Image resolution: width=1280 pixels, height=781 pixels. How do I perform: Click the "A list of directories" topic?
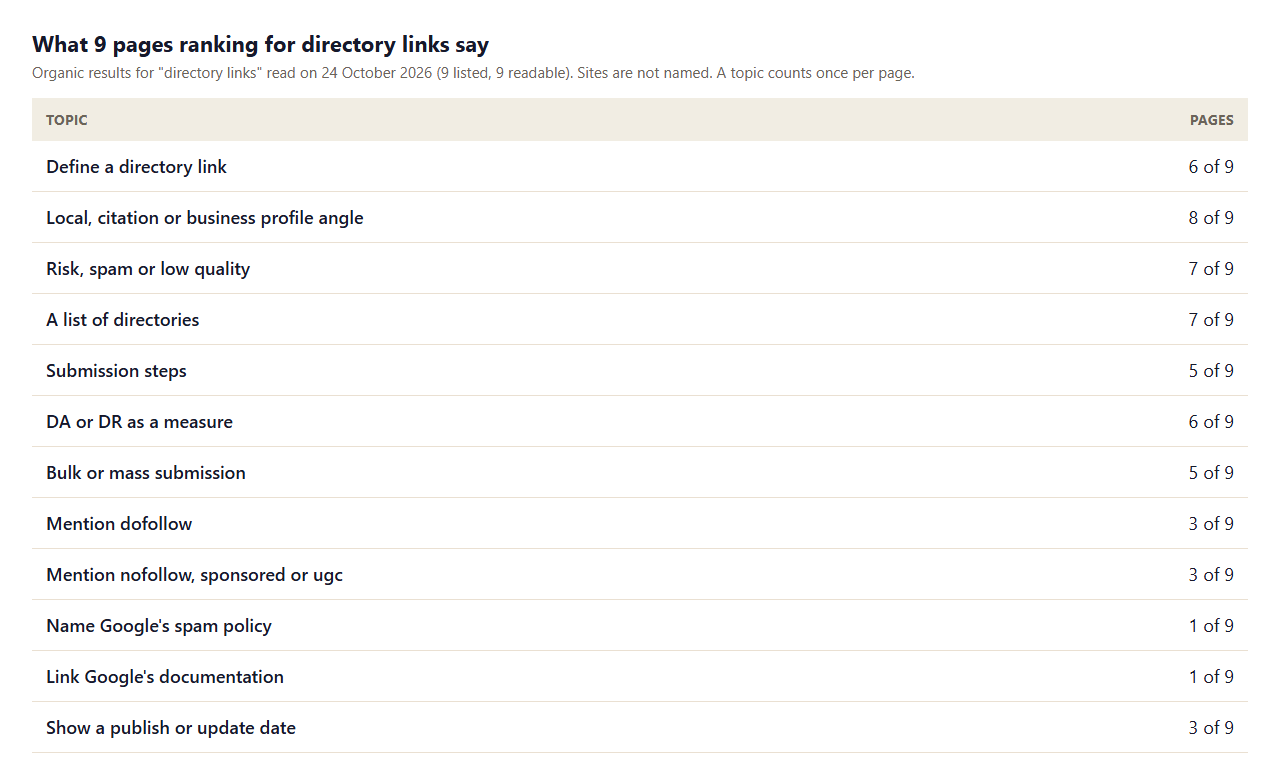click(x=123, y=320)
